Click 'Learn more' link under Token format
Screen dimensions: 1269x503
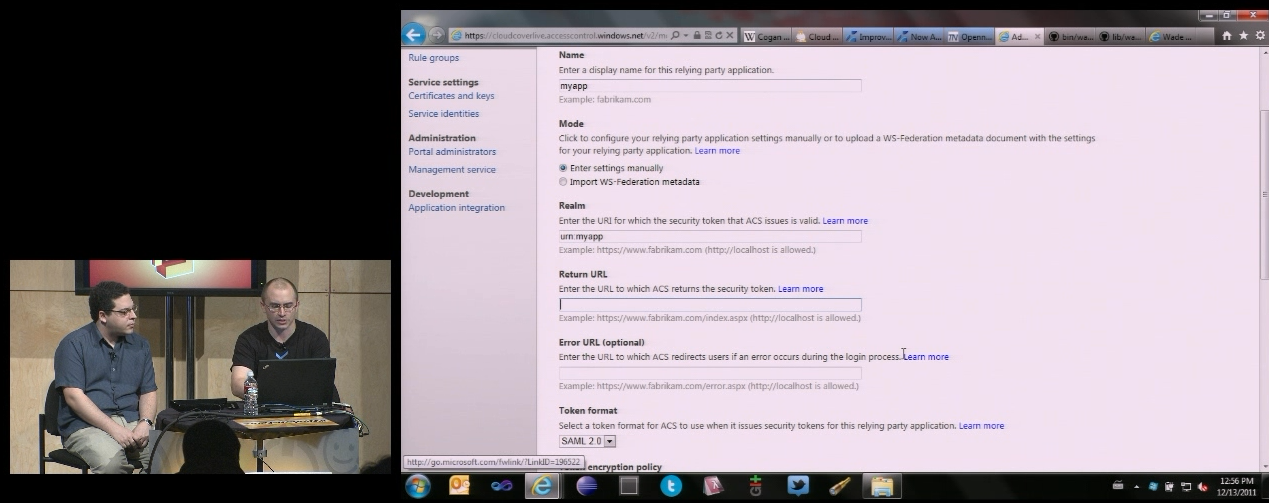(x=981, y=426)
